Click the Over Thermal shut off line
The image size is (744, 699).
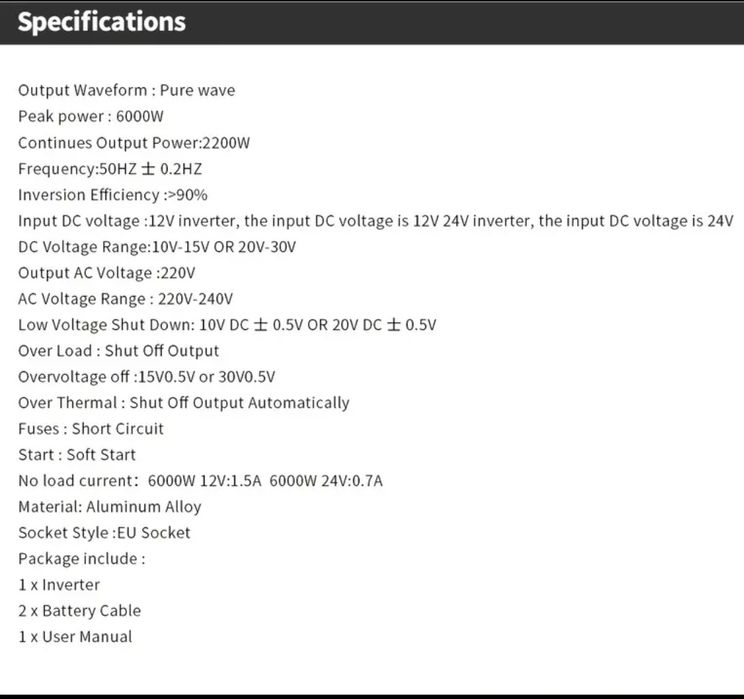(x=184, y=403)
